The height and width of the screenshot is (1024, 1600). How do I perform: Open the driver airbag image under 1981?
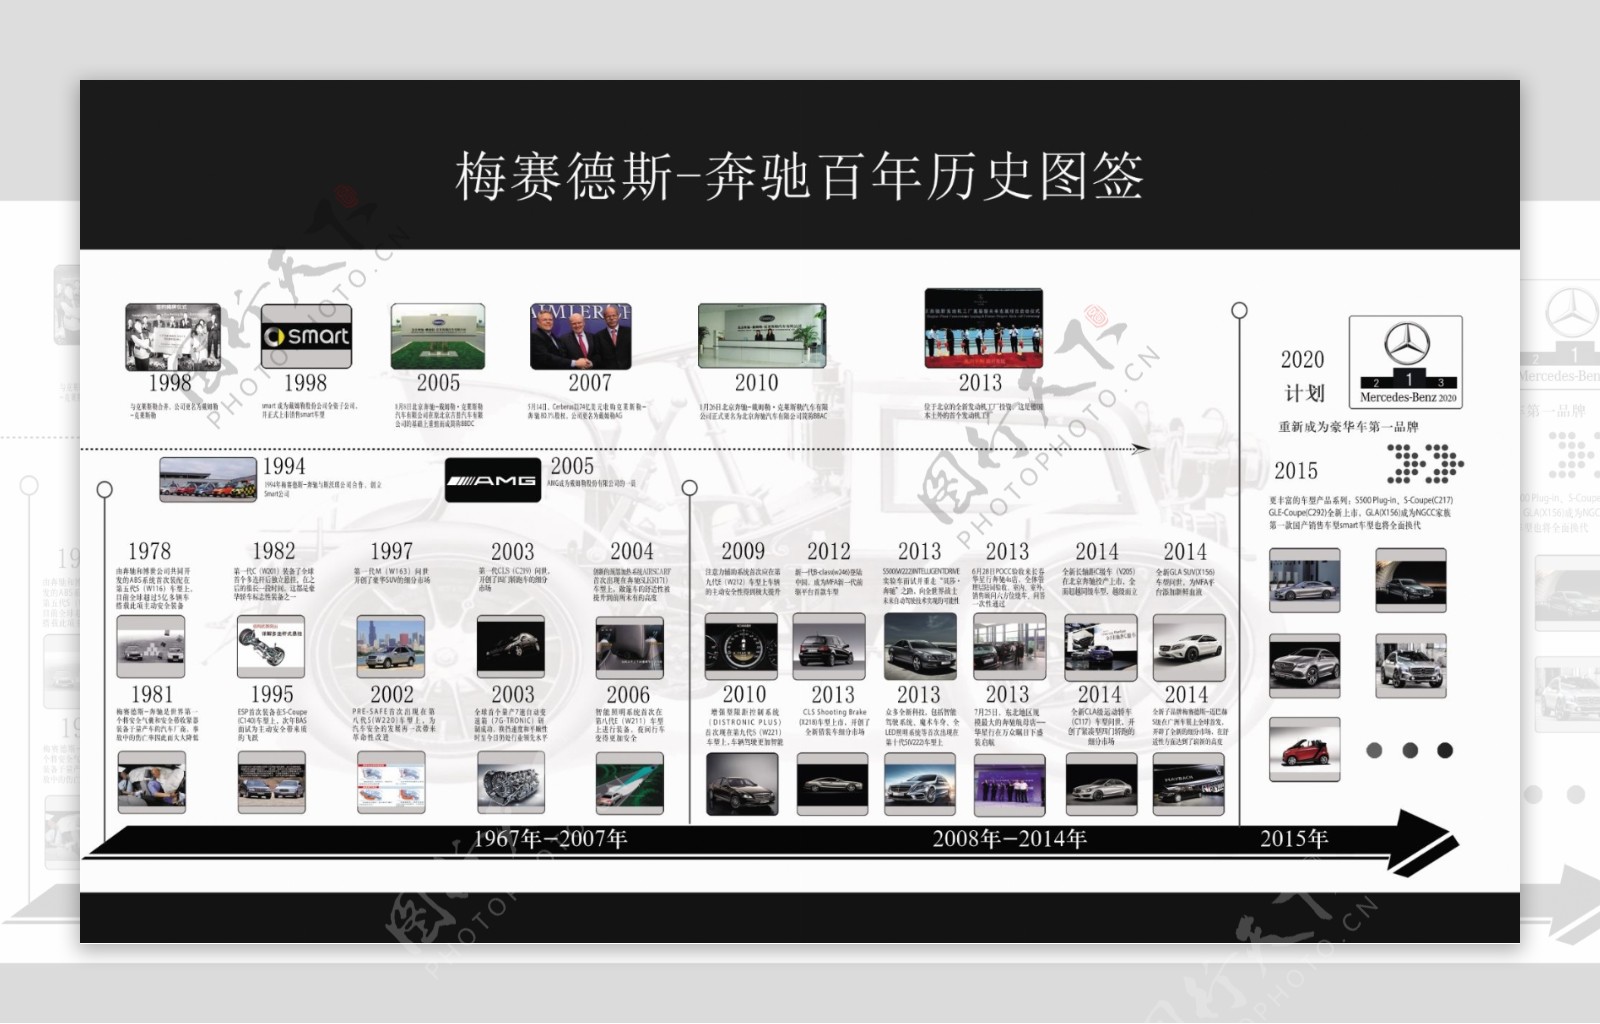click(151, 781)
